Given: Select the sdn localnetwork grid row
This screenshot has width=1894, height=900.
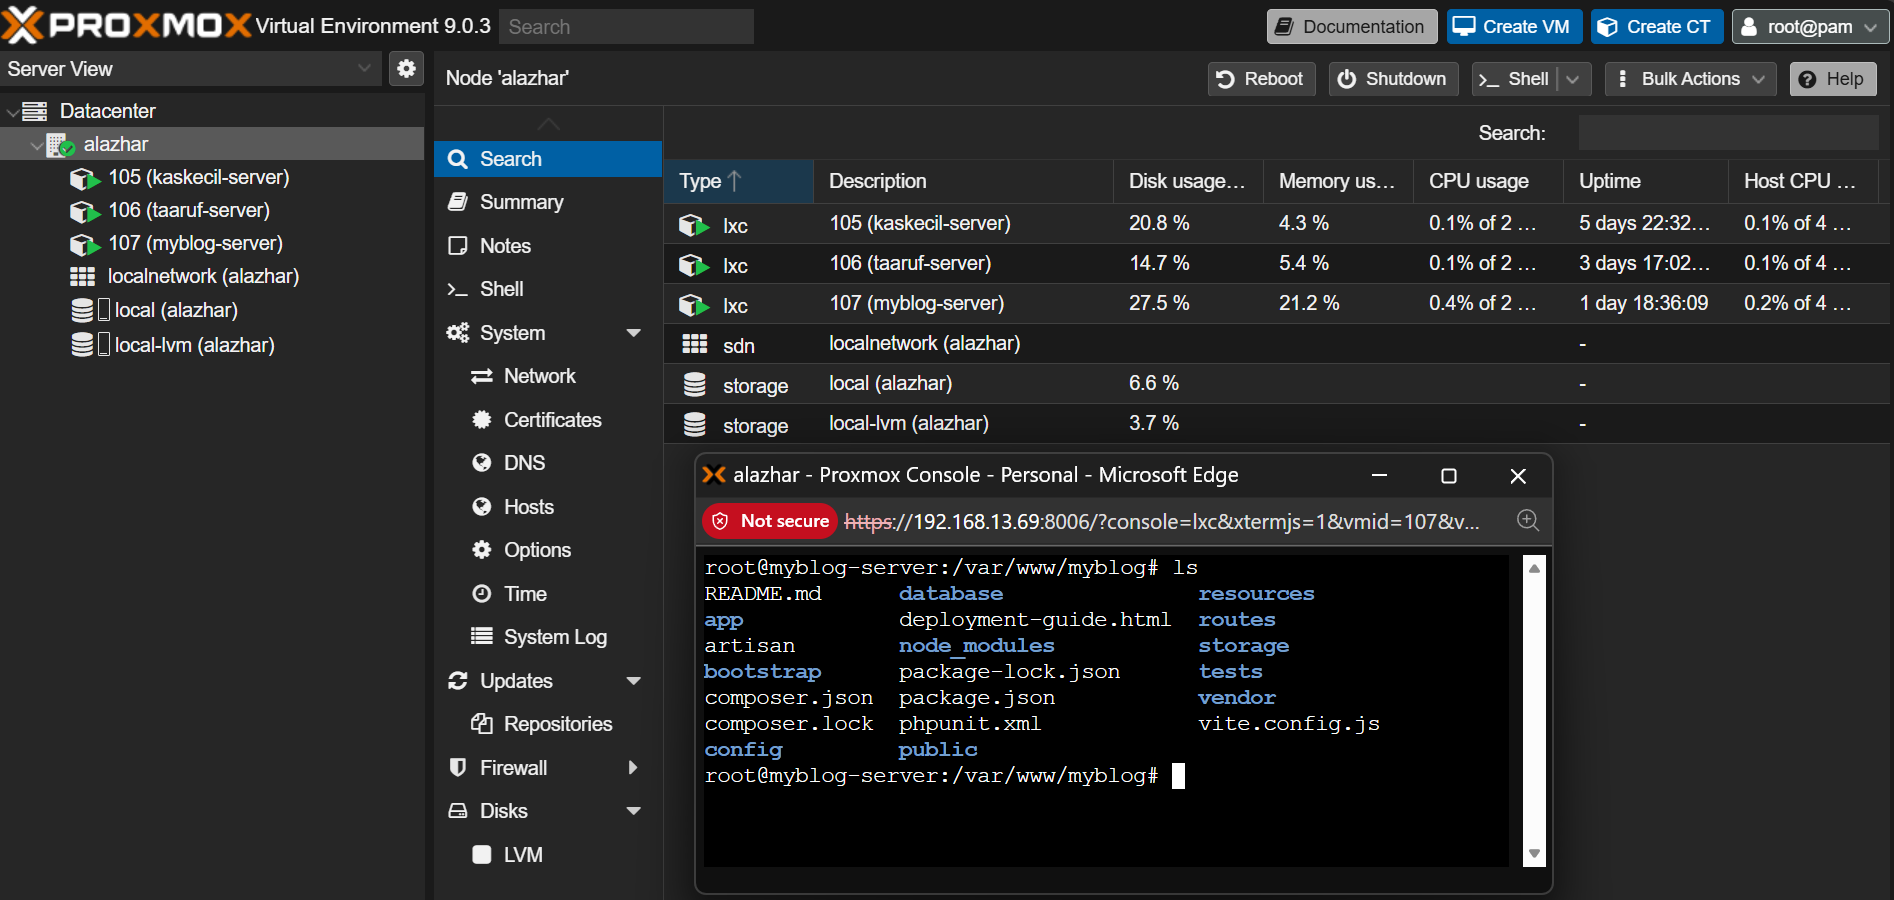Looking at the screenshot, I should [1278, 343].
